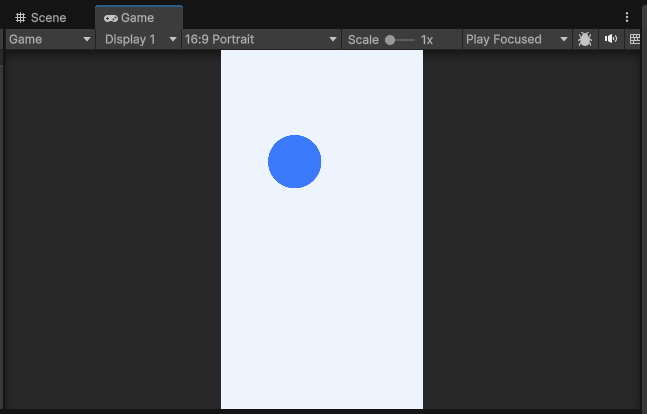Select the Game tab
The height and width of the screenshot is (414, 647).
point(138,18)
